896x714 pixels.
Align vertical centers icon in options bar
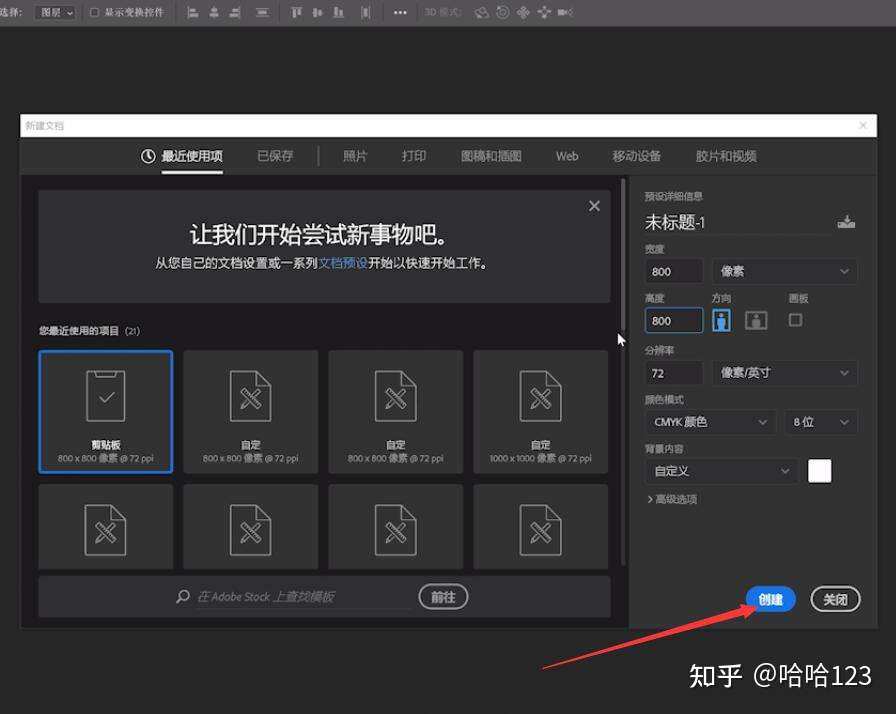click(x=317, y=12)
